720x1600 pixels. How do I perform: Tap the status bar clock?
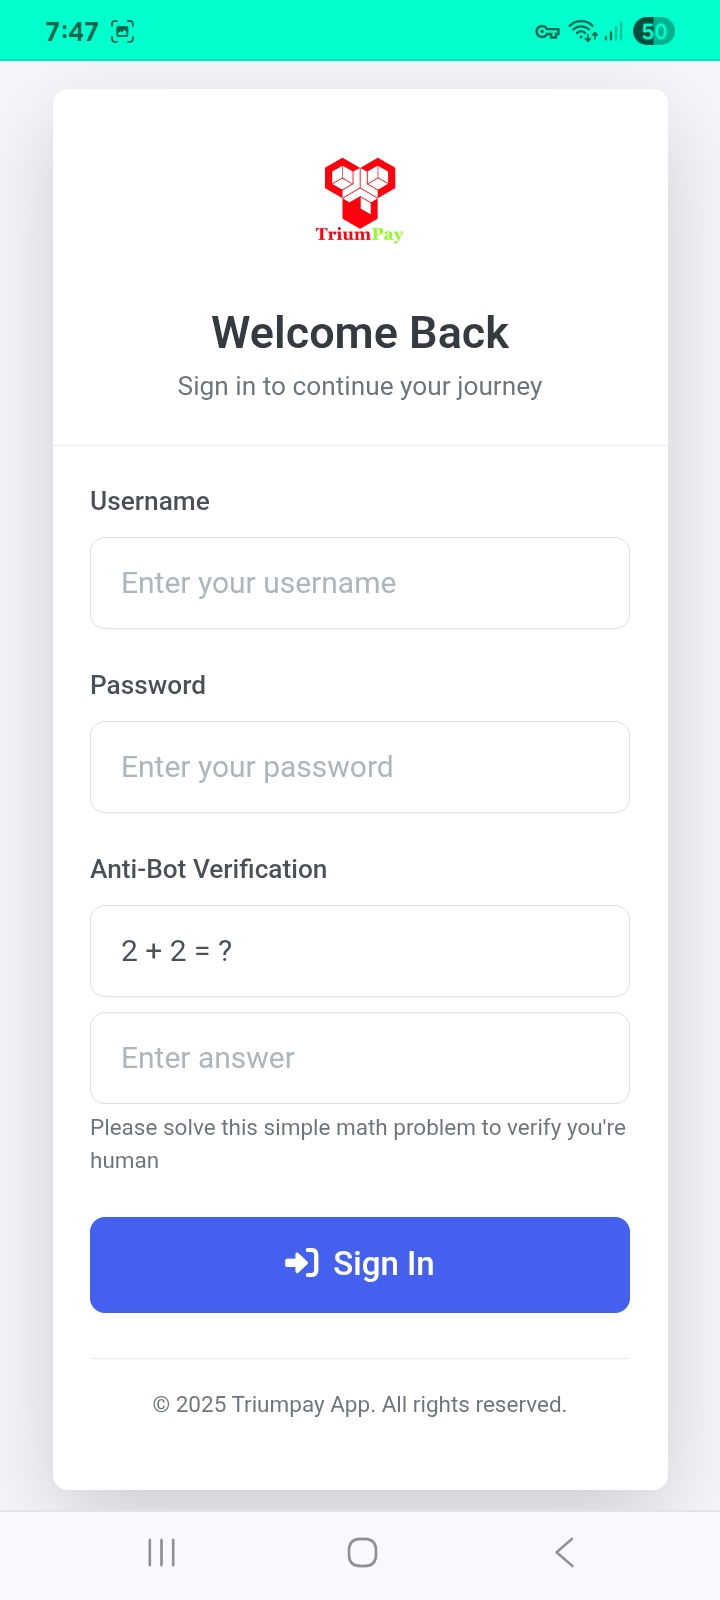(72, 32)
